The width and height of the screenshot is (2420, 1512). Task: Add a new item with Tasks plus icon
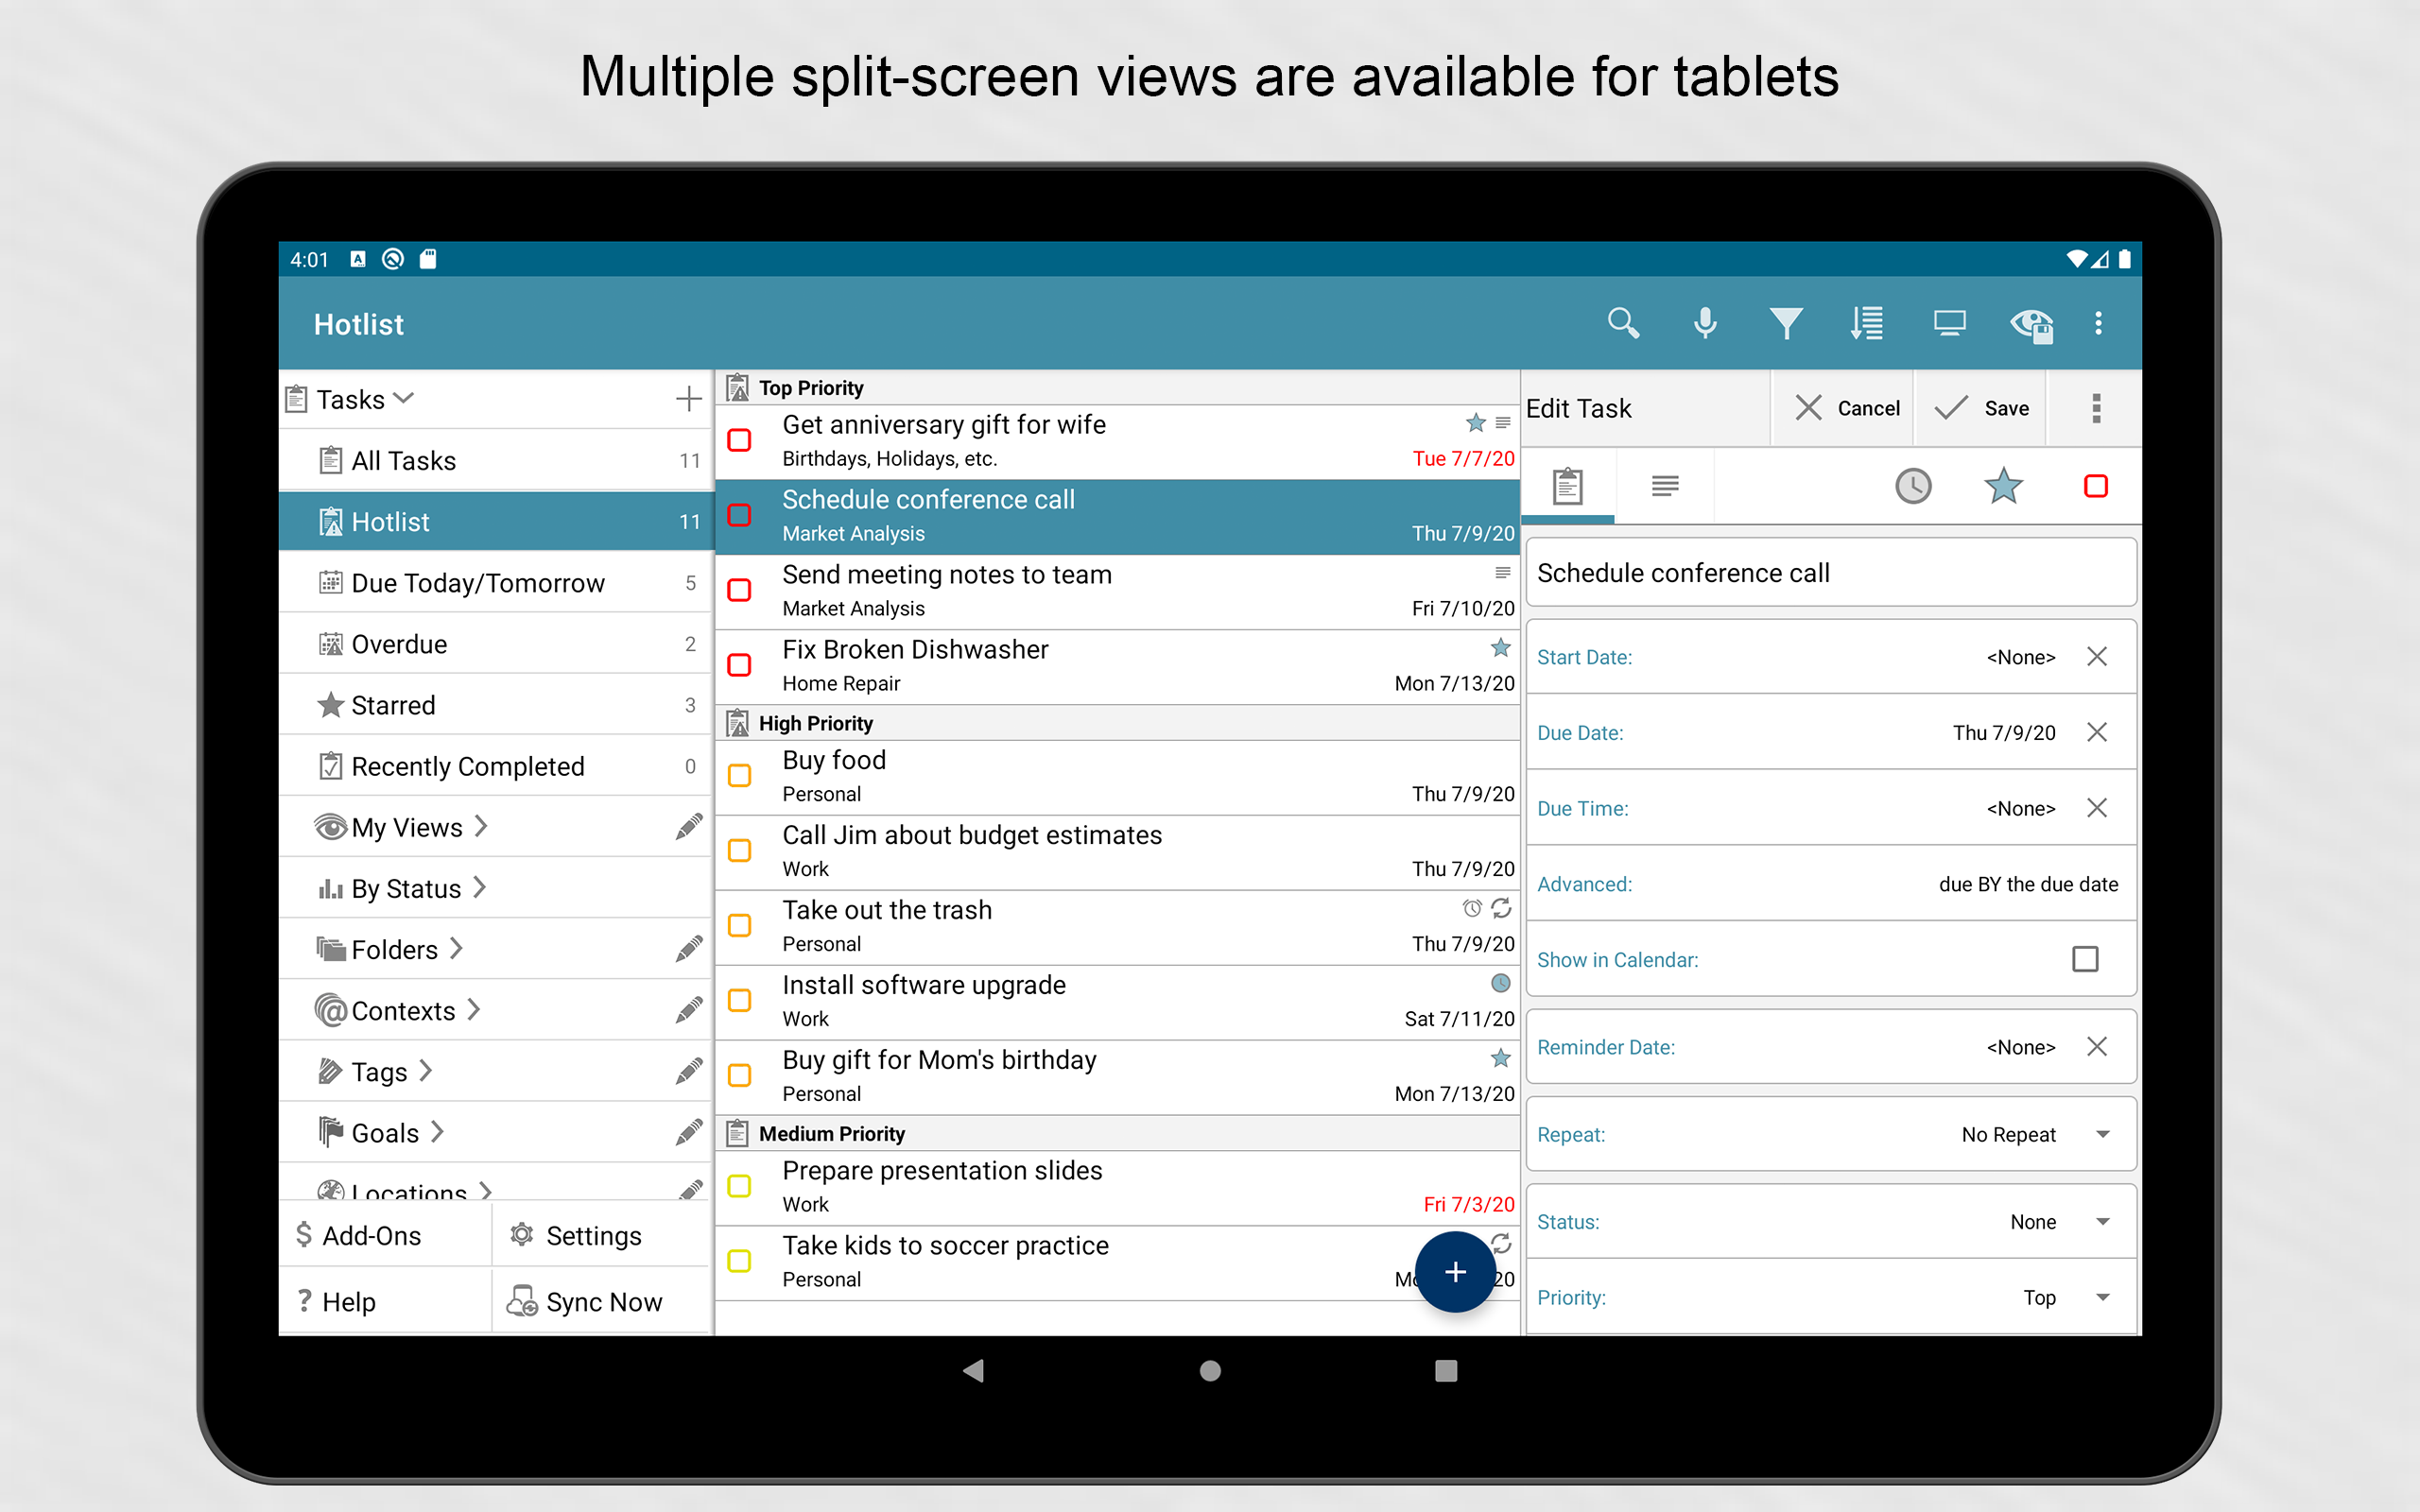[688, 399]
